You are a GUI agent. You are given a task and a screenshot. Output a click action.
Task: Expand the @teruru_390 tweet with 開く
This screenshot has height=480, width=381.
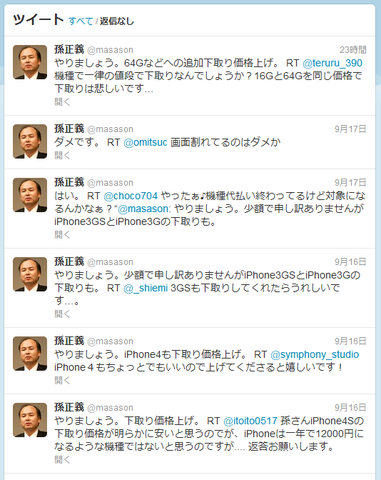[x=62, y=102]
